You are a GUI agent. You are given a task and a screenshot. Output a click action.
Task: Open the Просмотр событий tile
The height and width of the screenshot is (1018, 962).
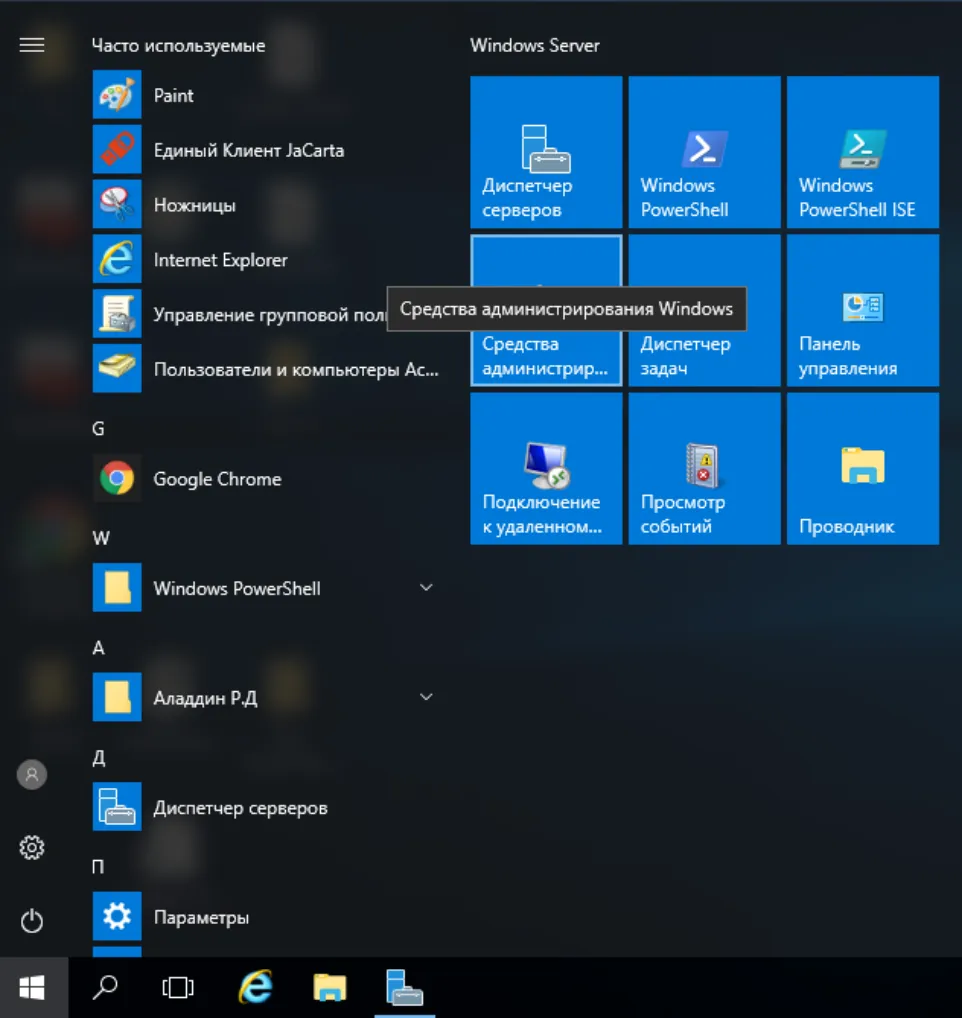pyautogui.click(x=704, y=469)
